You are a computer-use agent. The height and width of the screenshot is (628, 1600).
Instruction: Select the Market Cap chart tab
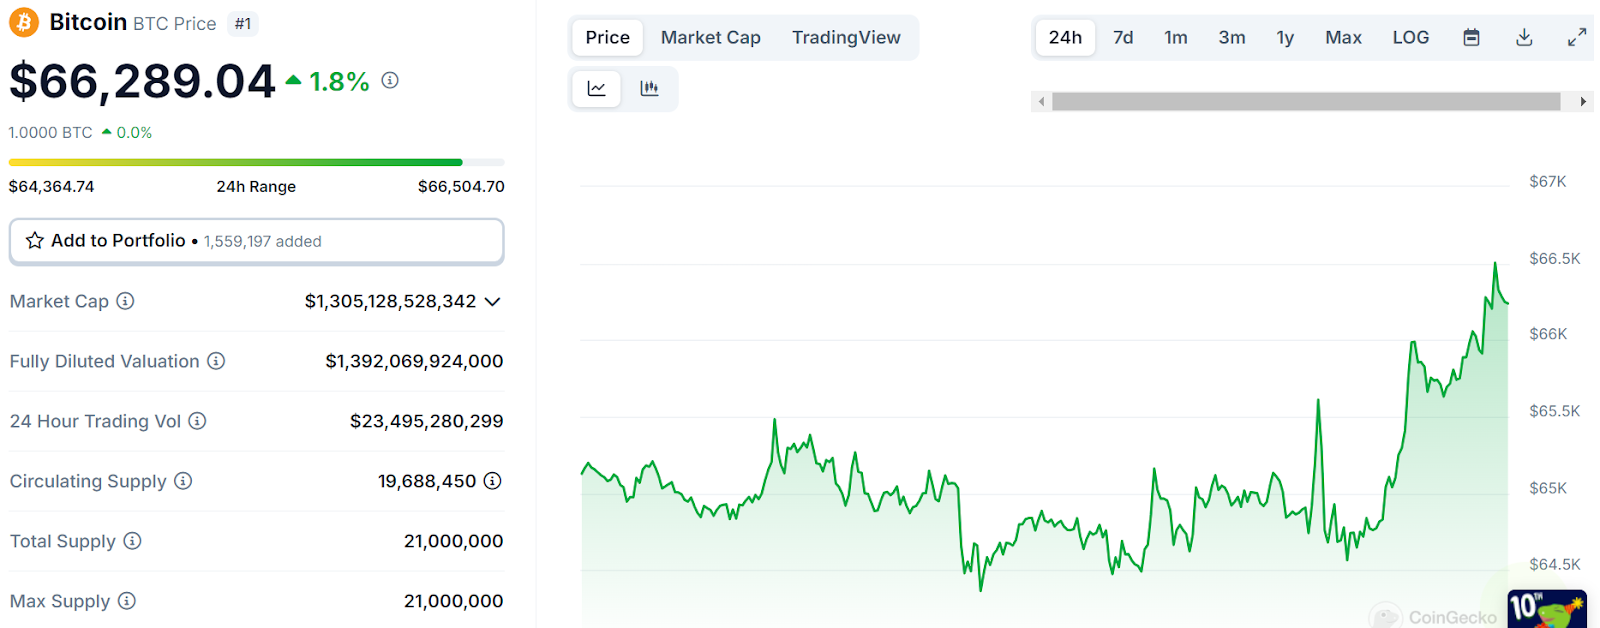[711, 38]
